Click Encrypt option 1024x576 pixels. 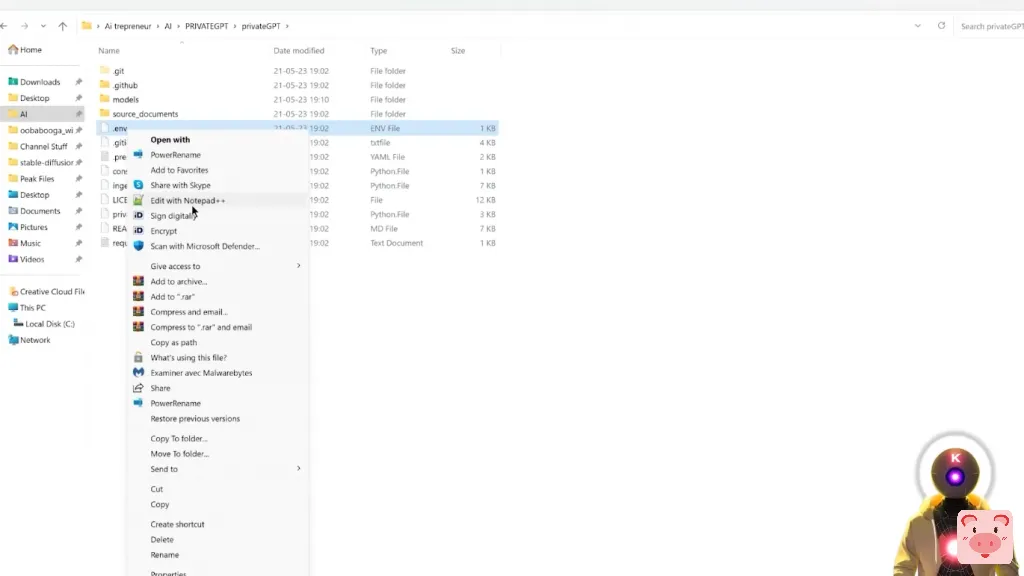(x=163, y=231)
